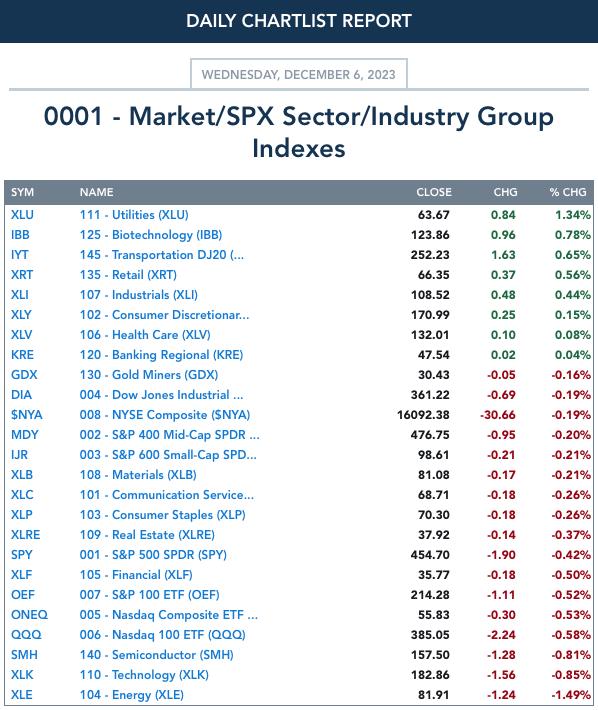Click the Wednesday, December 6, 2023 date box

(x=299, y=74)
